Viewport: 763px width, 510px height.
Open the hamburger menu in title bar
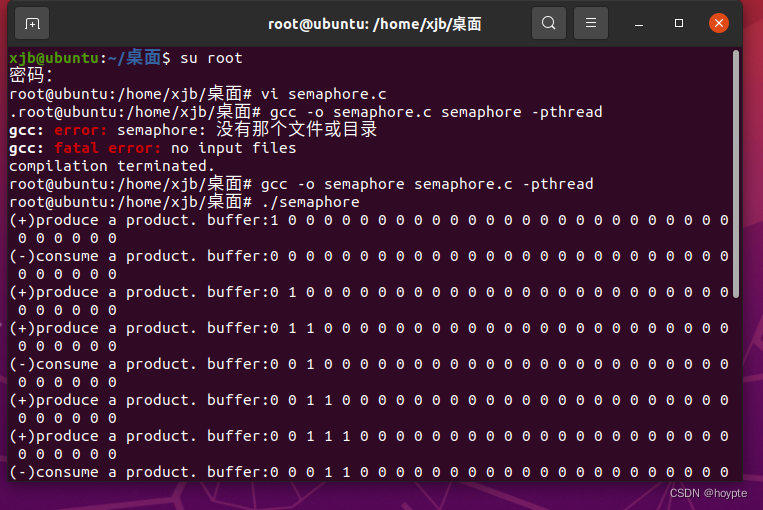591,23
